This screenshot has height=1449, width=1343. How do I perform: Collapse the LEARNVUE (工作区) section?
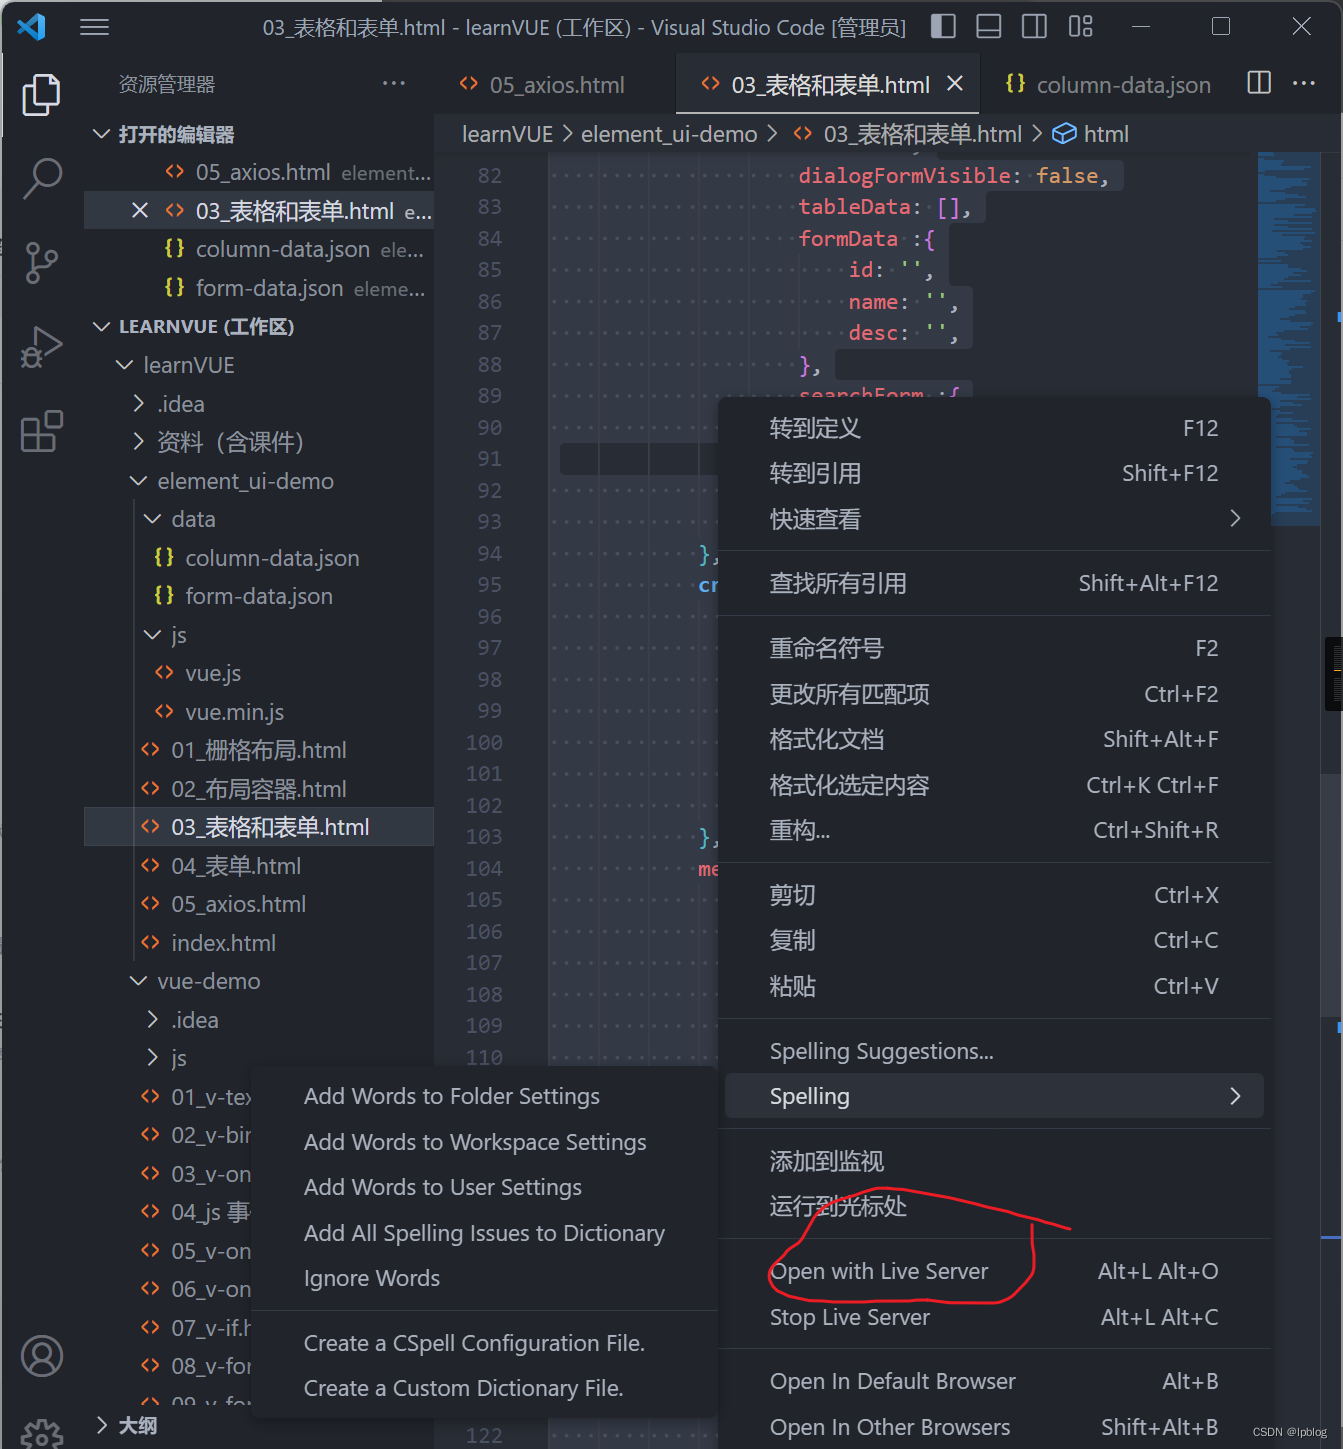[259, 327]
